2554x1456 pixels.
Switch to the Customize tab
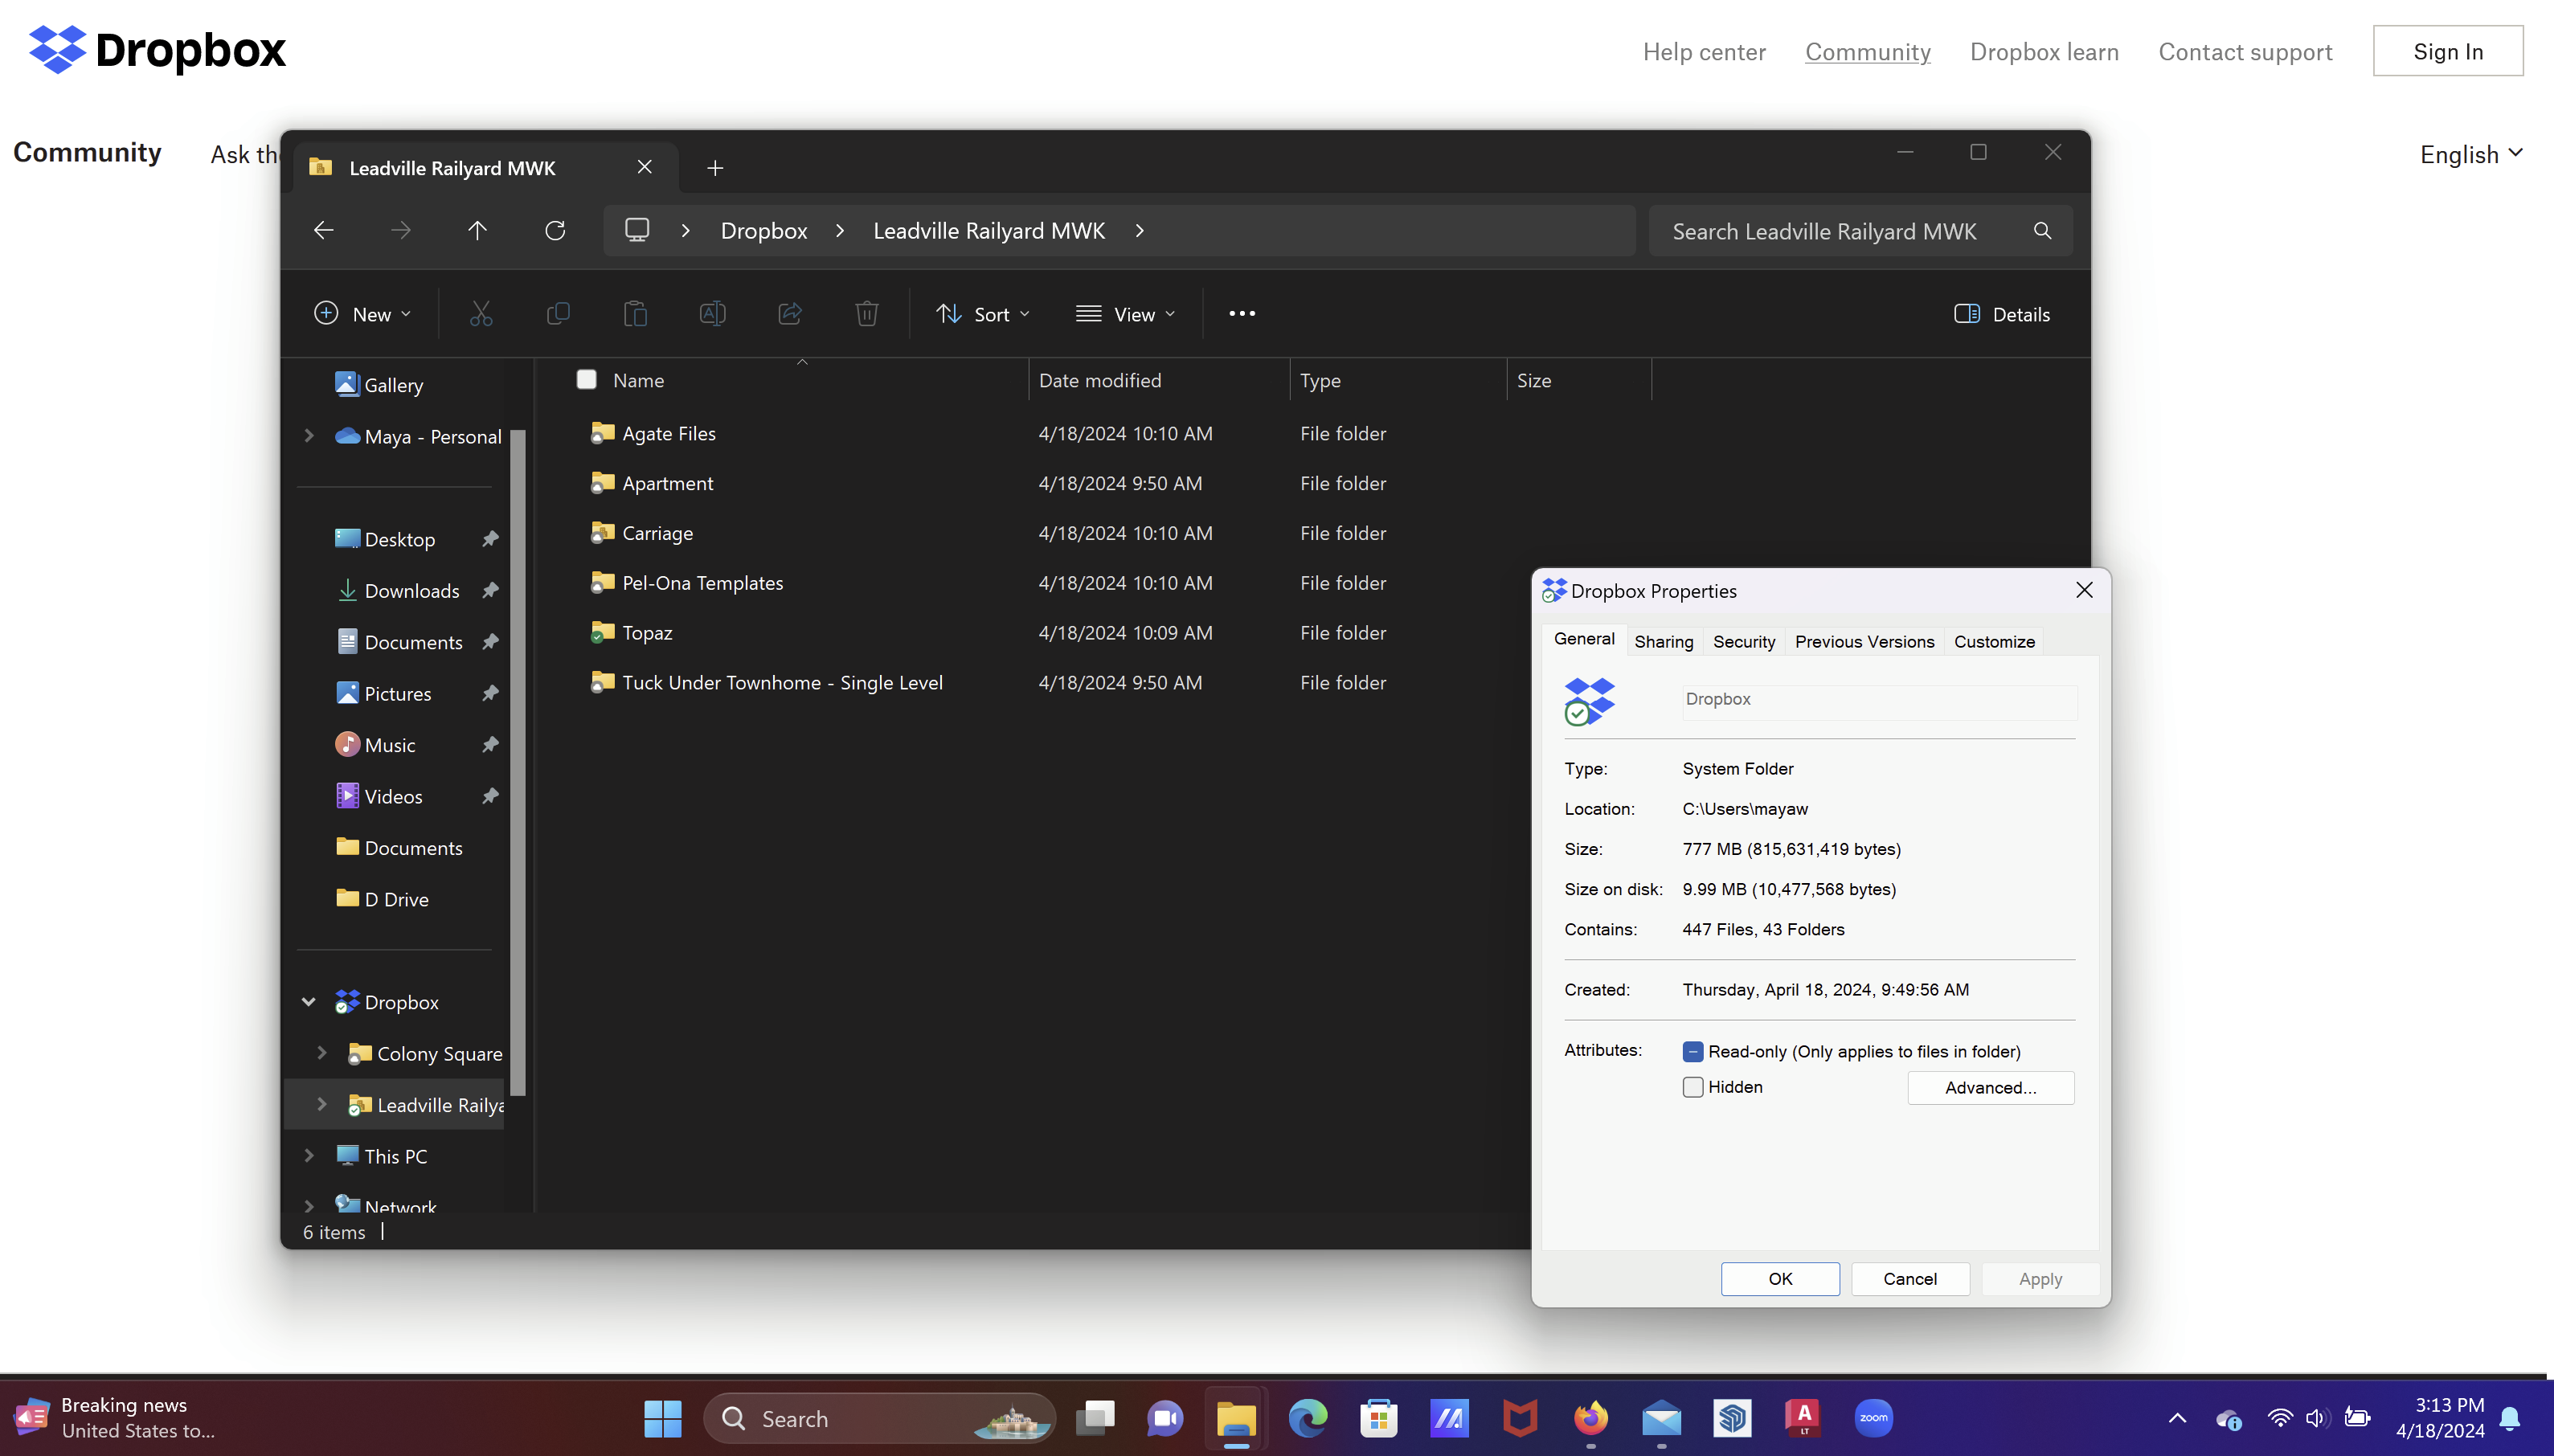(x=1994, y=642)
